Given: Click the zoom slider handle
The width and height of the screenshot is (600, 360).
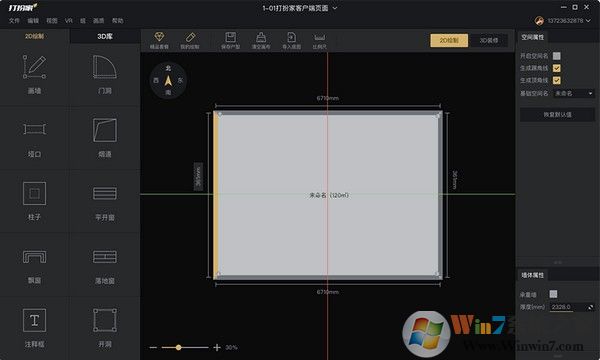Looking at the screenshot, I should click(x=178, y=347).
